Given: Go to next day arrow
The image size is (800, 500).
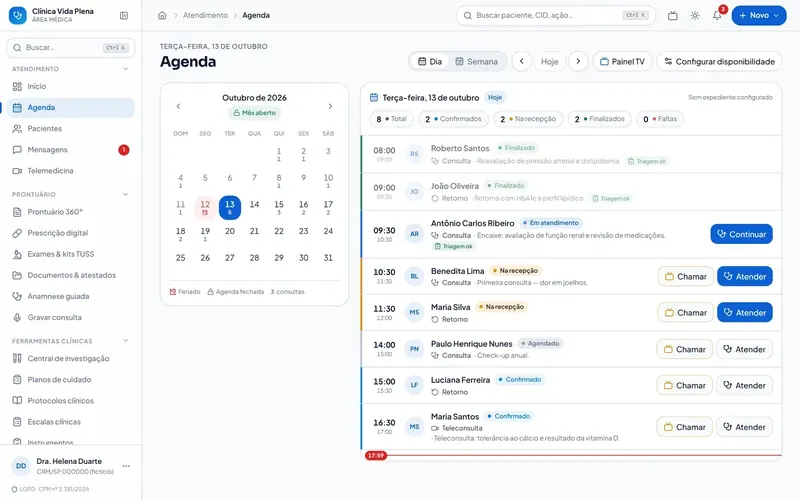Looking at the screenshot, I should pyautogui.click(x=578, y=61).
